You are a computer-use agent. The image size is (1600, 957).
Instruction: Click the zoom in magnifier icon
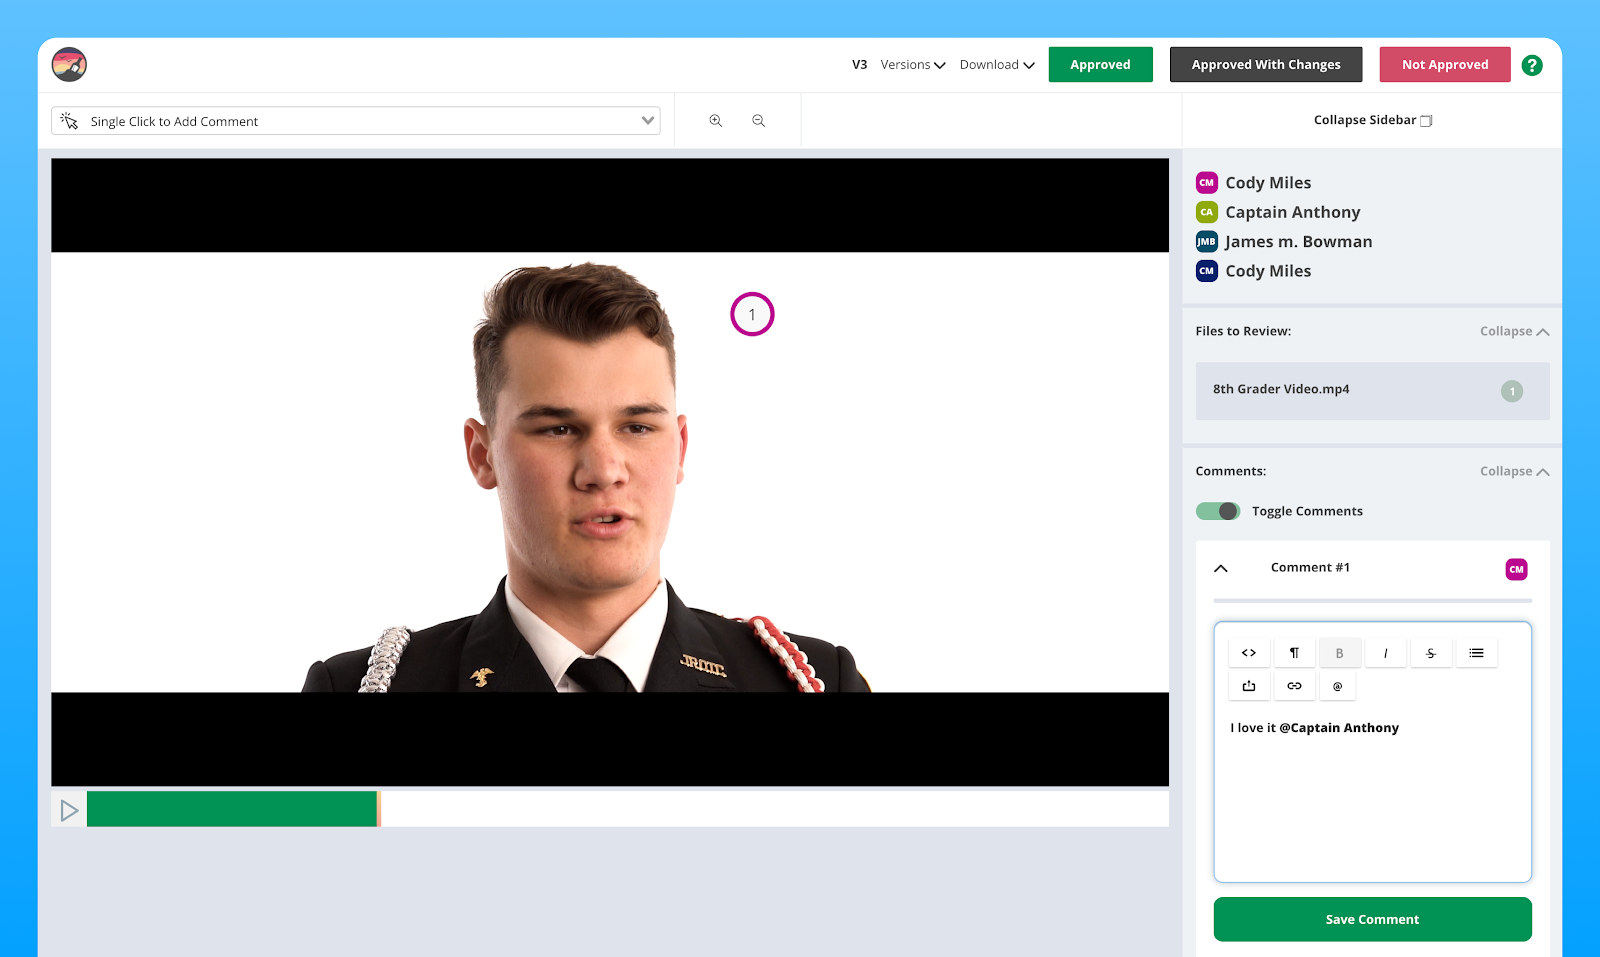click(716, 121)
